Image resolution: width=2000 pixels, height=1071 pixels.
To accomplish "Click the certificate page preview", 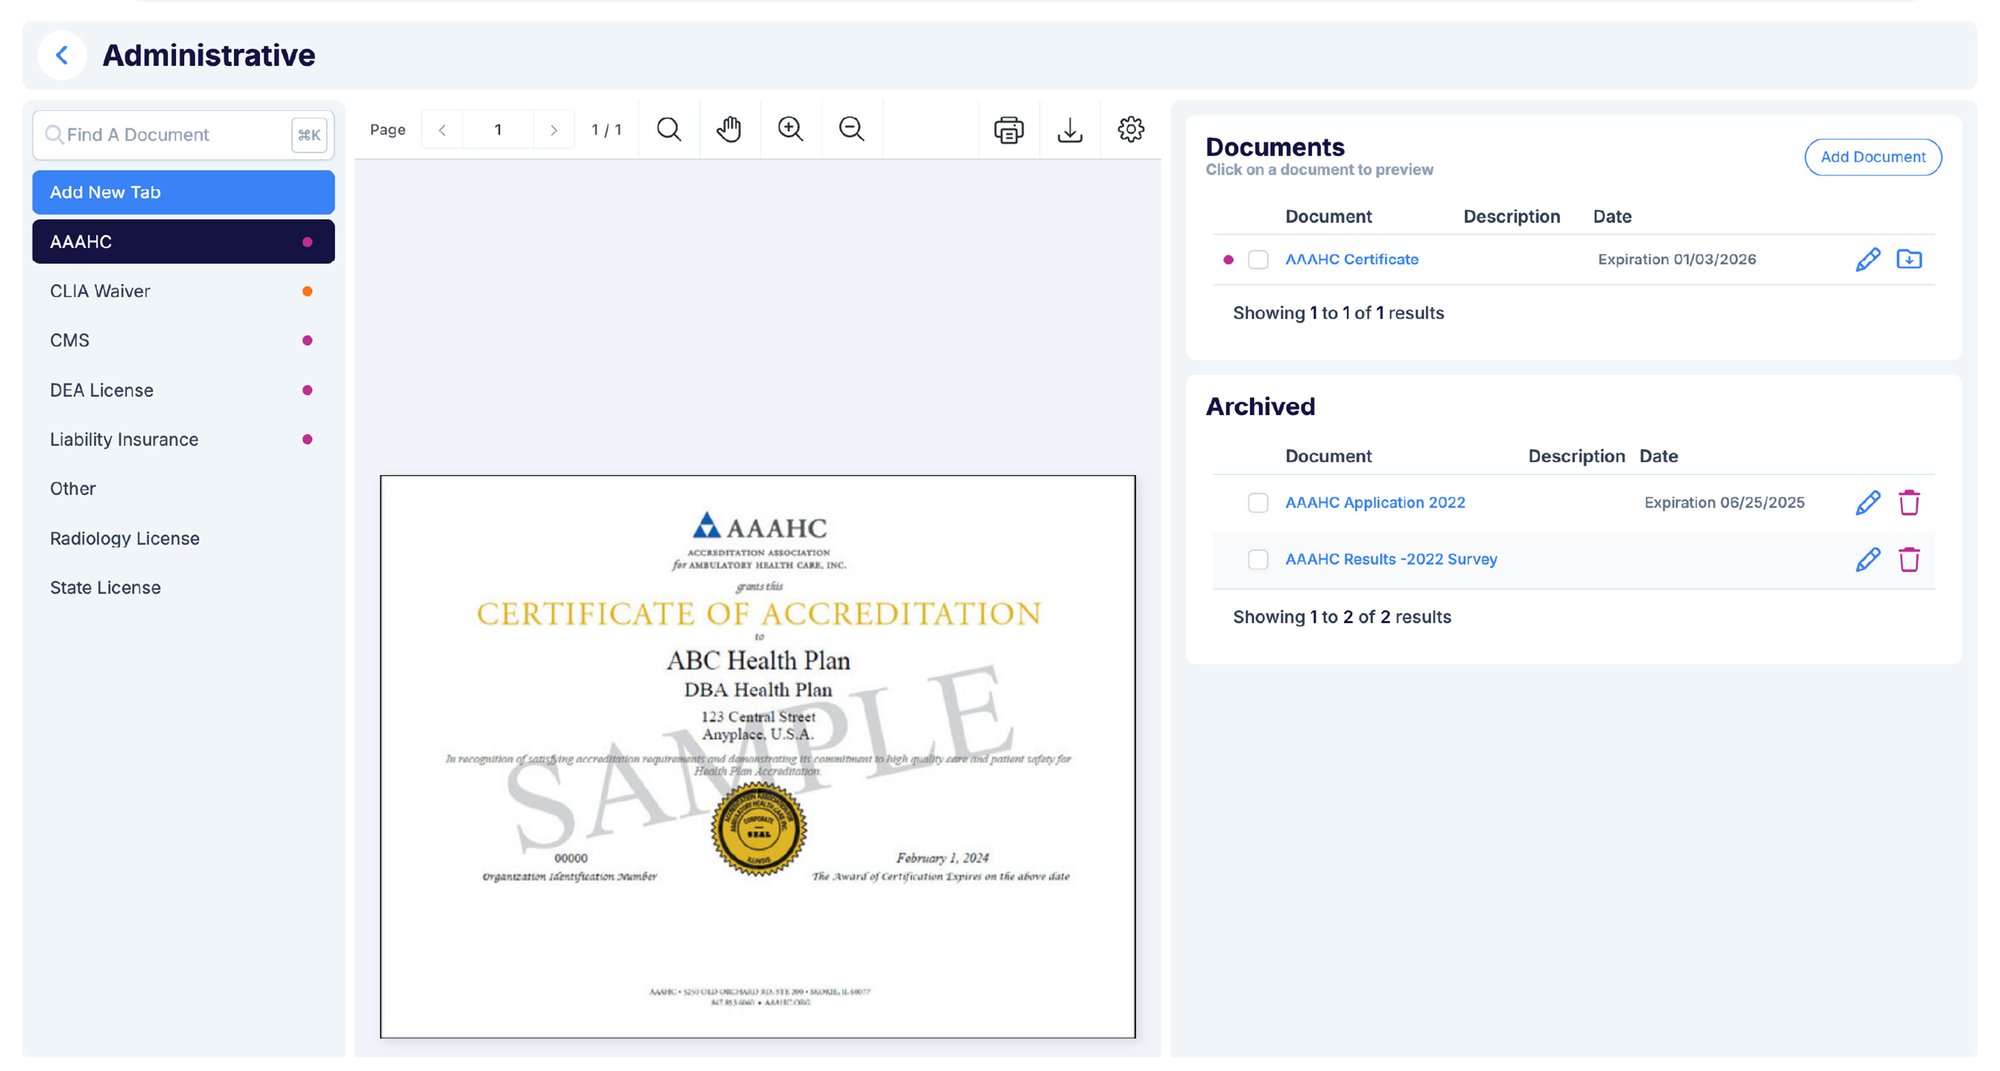I will (x=758, y=757).
